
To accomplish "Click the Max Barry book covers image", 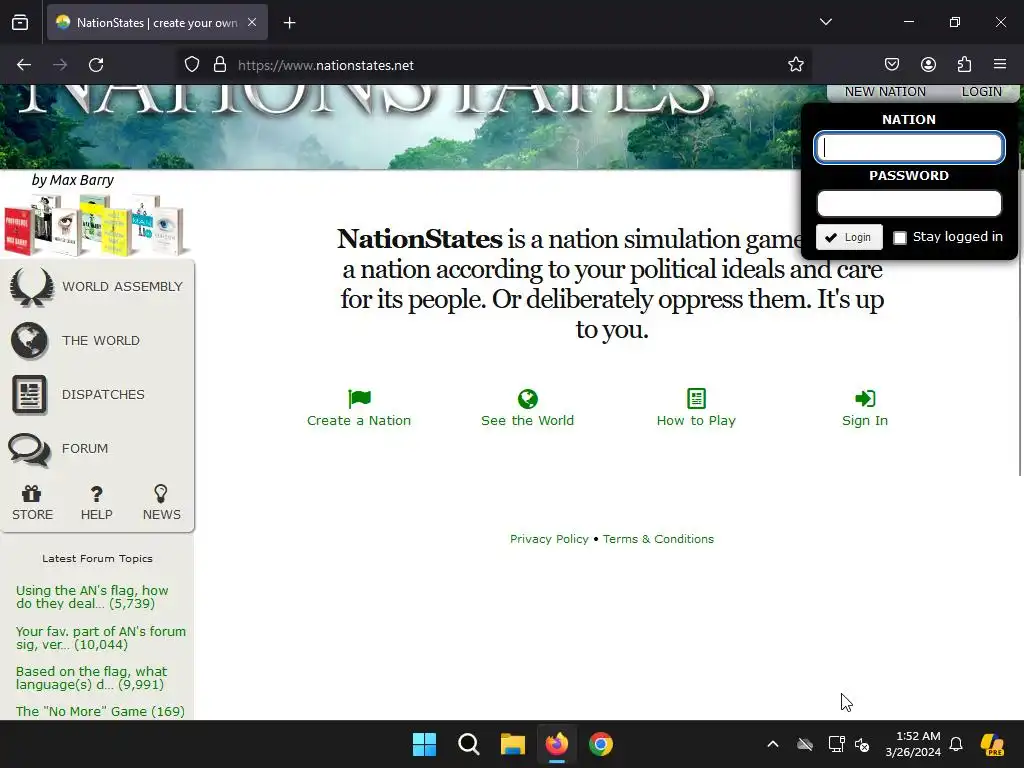I will tap(95, 225).
